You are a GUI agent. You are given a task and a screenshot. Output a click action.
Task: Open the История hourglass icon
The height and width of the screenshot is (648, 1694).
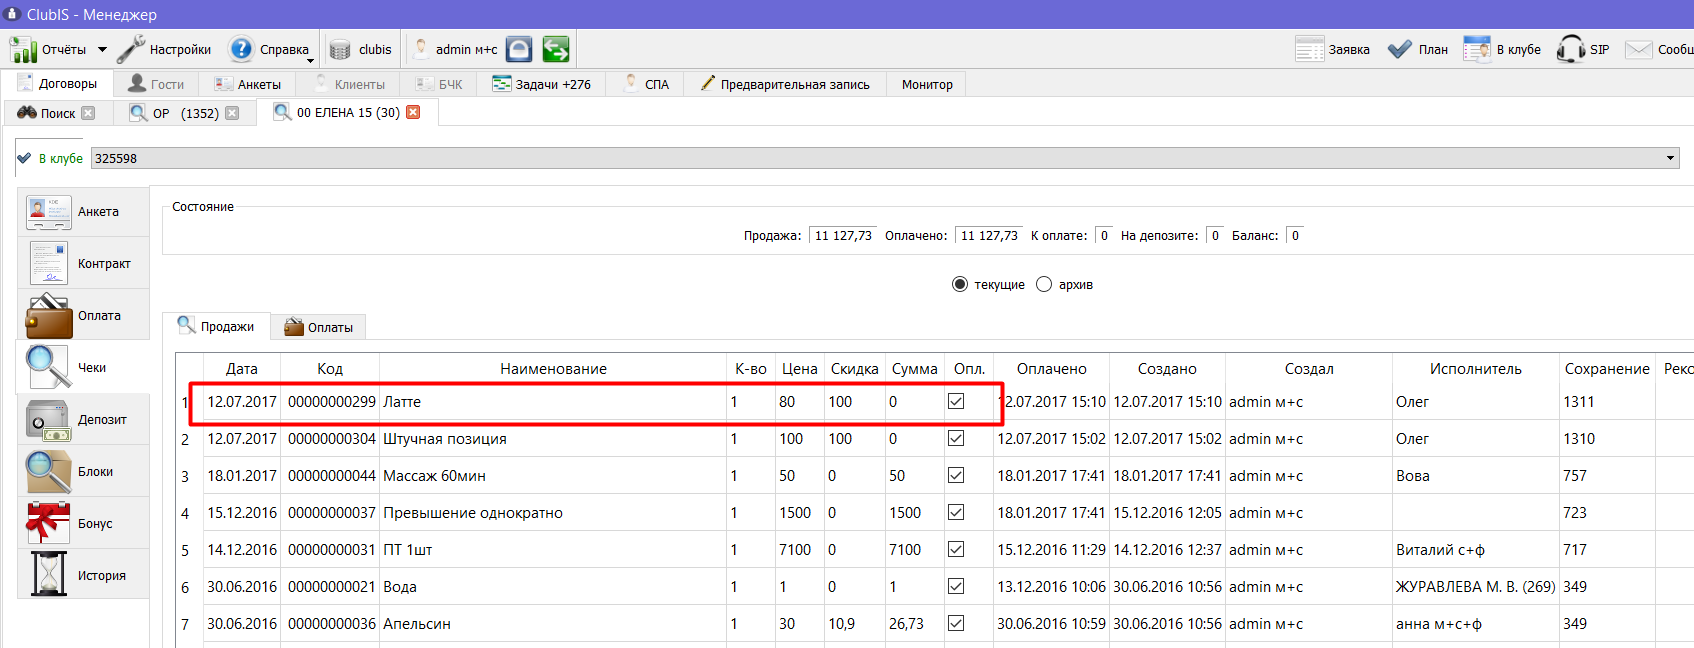click(48, 574)
